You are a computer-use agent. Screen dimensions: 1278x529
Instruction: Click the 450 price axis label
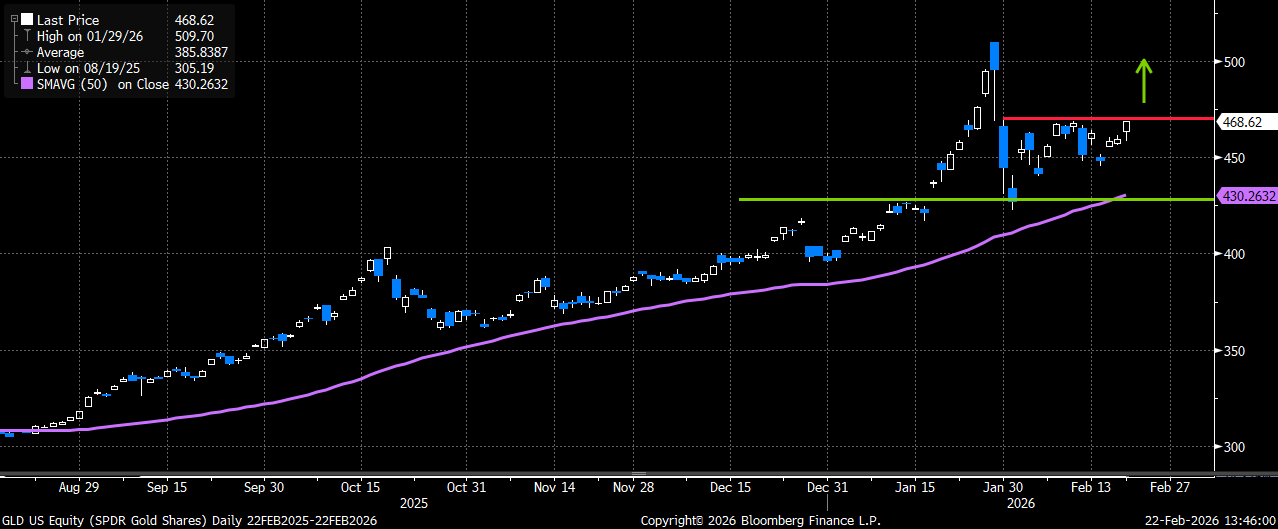click(x=1236, y=158)
